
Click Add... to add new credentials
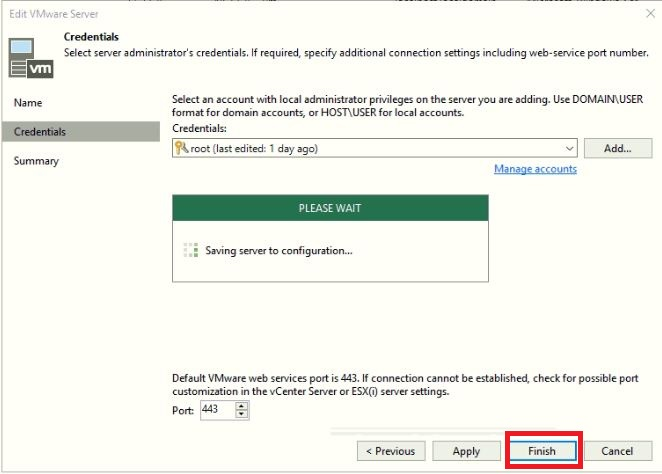[x=618, y=148]
